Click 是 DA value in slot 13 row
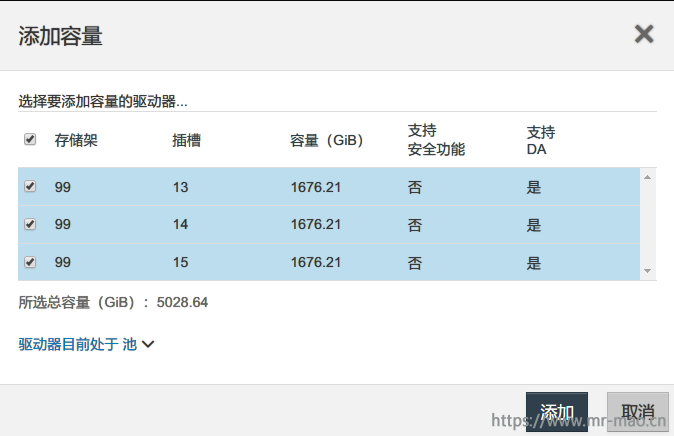 (533, 187)
